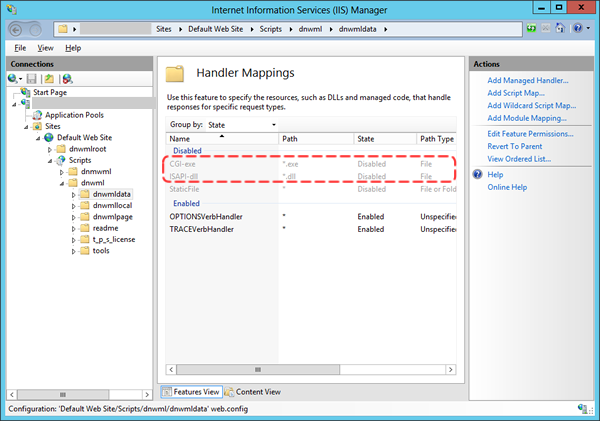This screenshot has height=421, width=600.
Task: Click the Content View icon
Action: tap(229, 392)
